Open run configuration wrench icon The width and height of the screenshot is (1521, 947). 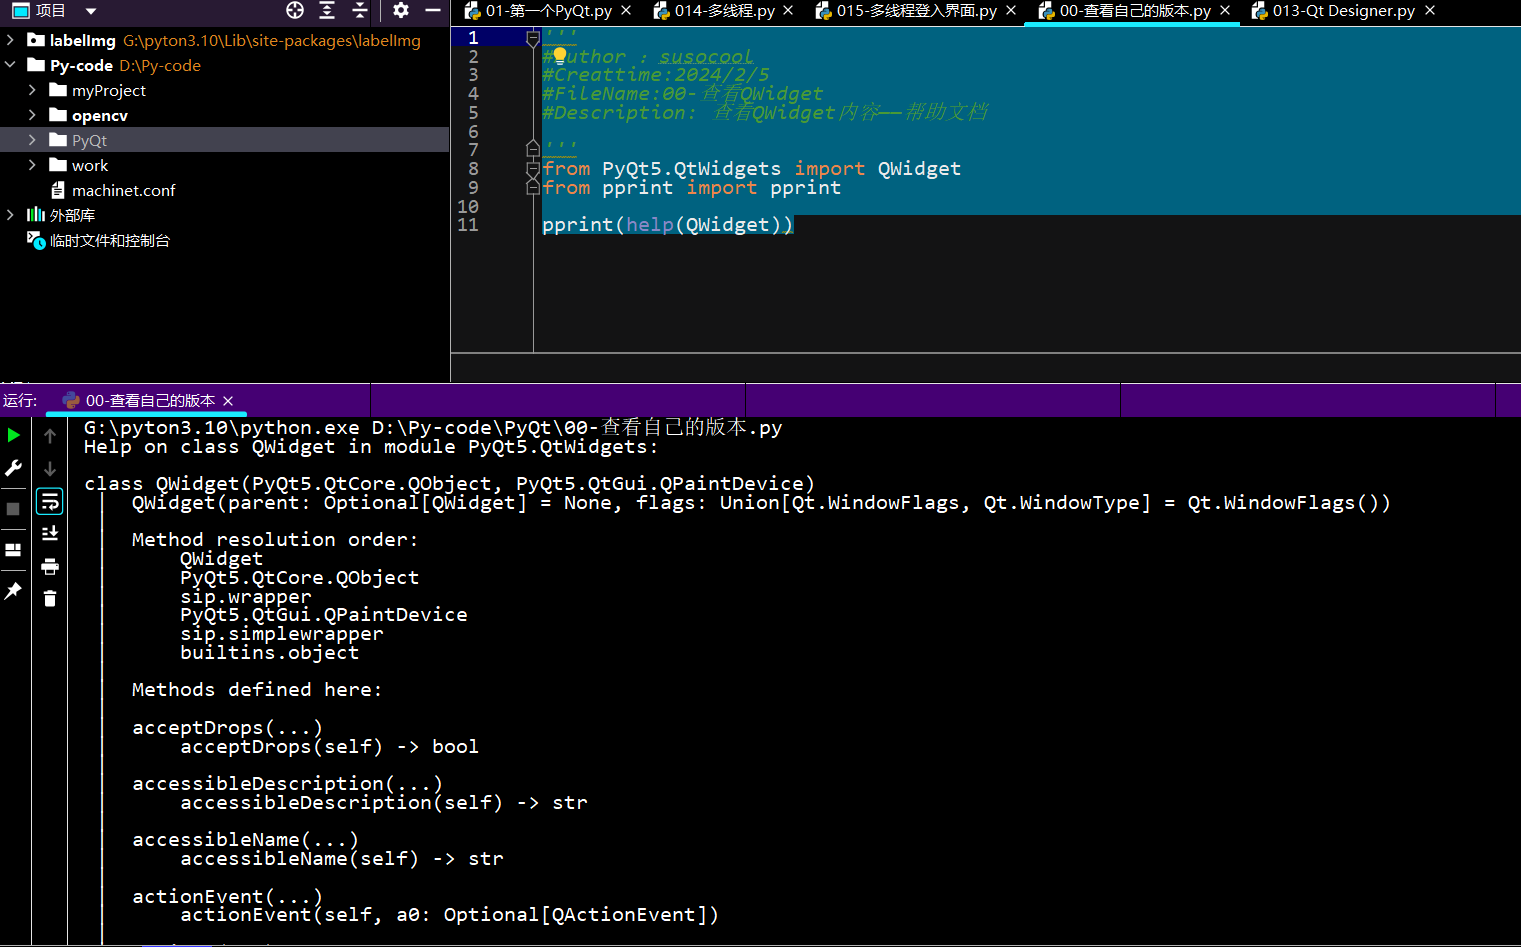(13, 468)
